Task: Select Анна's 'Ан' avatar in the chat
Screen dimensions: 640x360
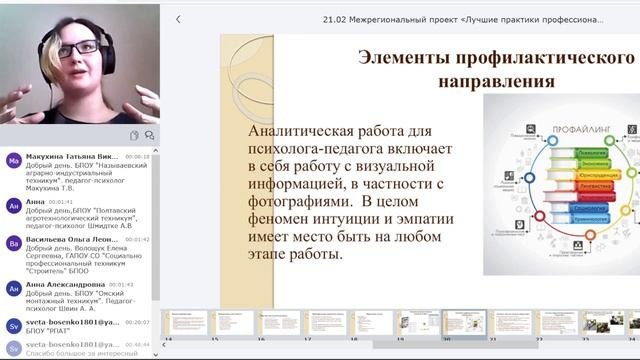Action: pyautogui.click(x=13, y=206)
